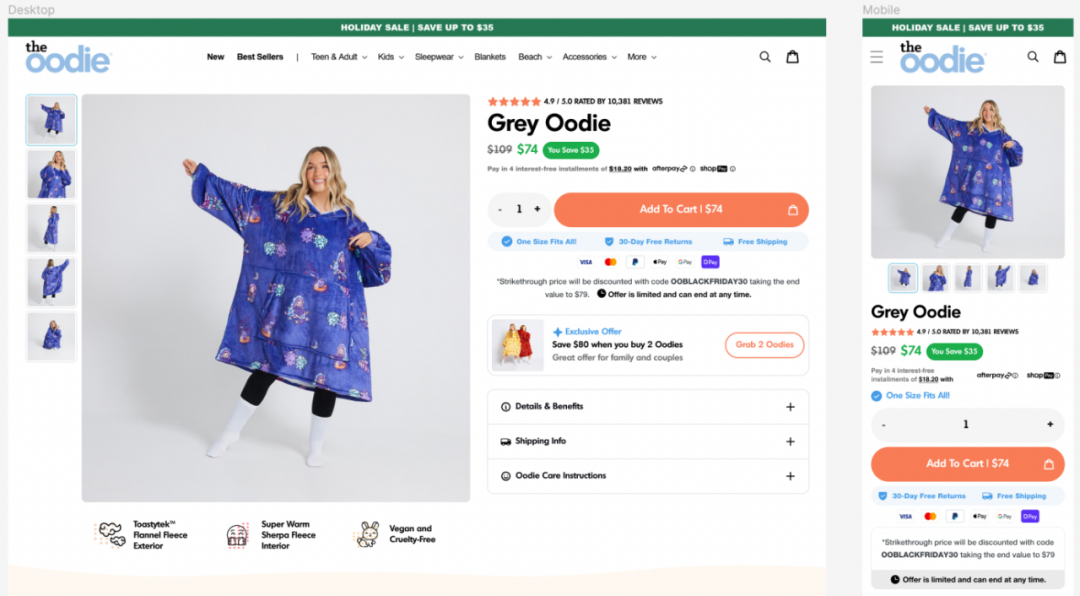Screen dimensions: 1080x596
Task: Open the Teen & Adult dropdown menu
Action: 339,57
